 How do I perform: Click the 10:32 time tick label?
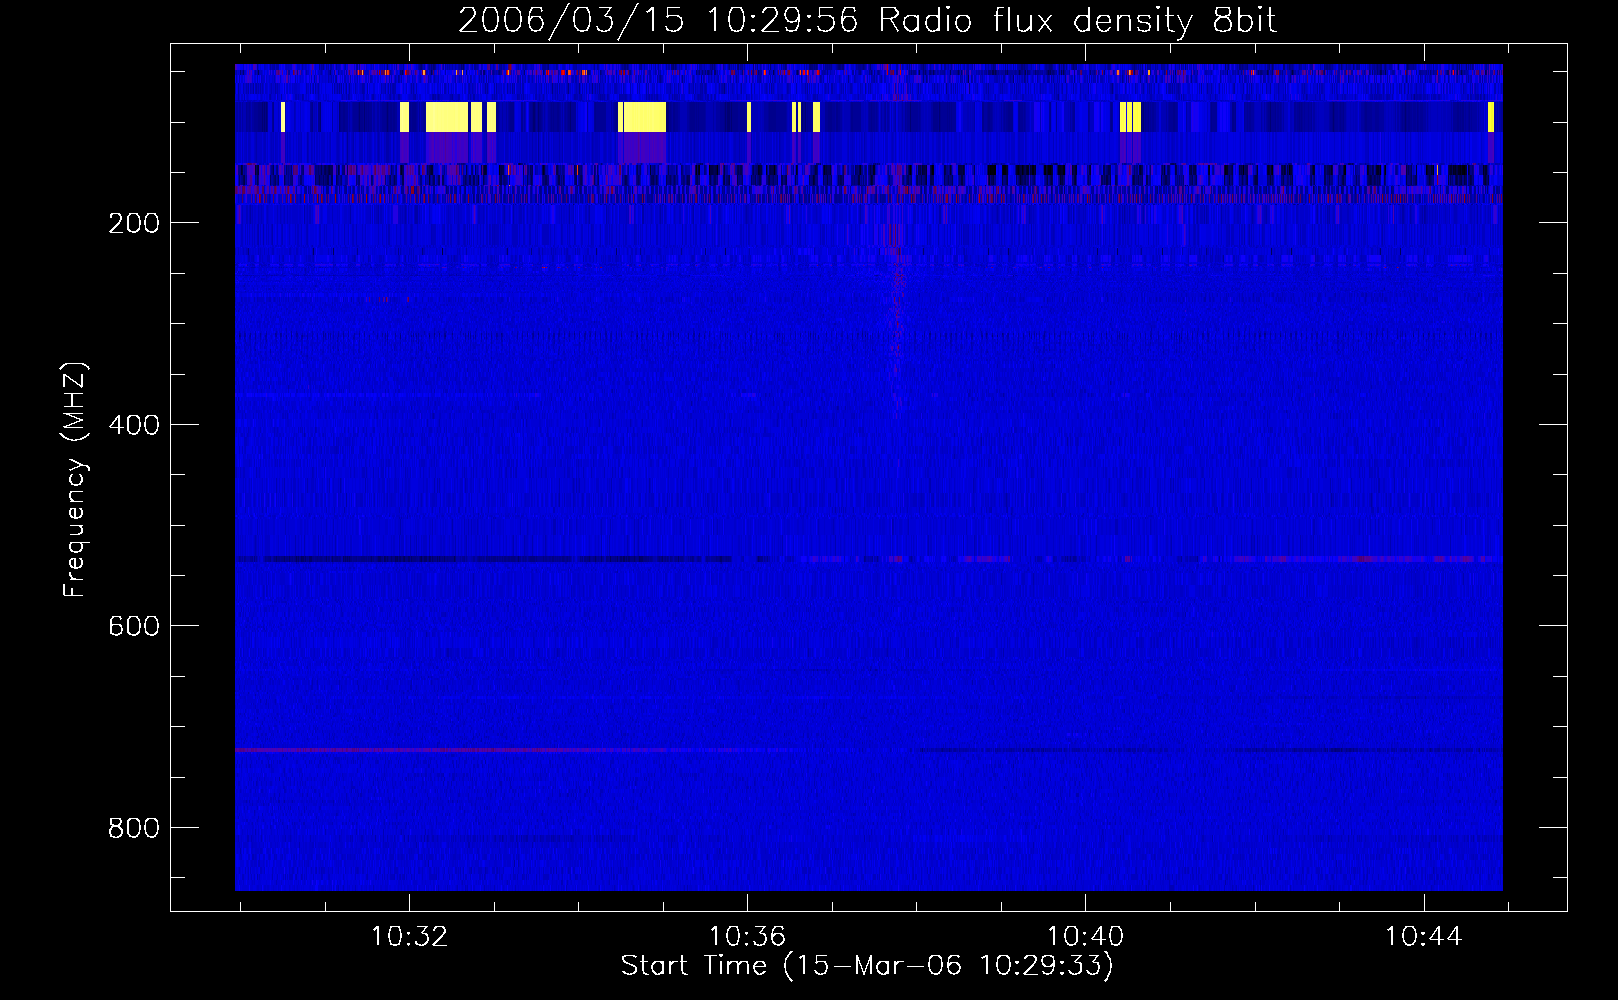[409, 937]
